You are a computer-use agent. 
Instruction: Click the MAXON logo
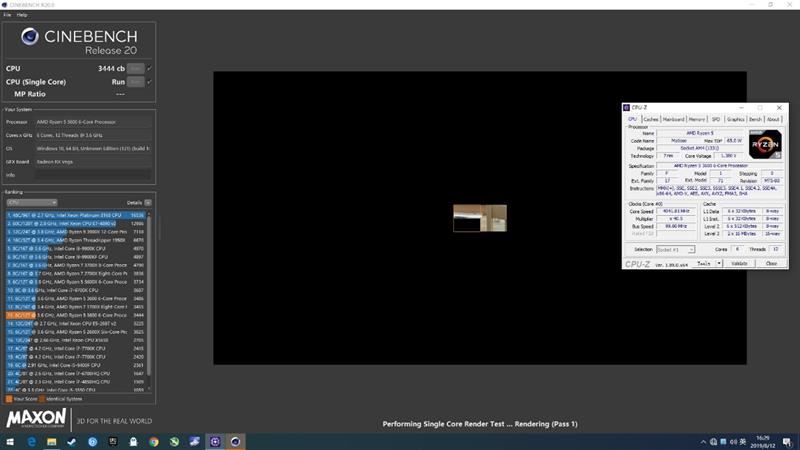(36, 418)
